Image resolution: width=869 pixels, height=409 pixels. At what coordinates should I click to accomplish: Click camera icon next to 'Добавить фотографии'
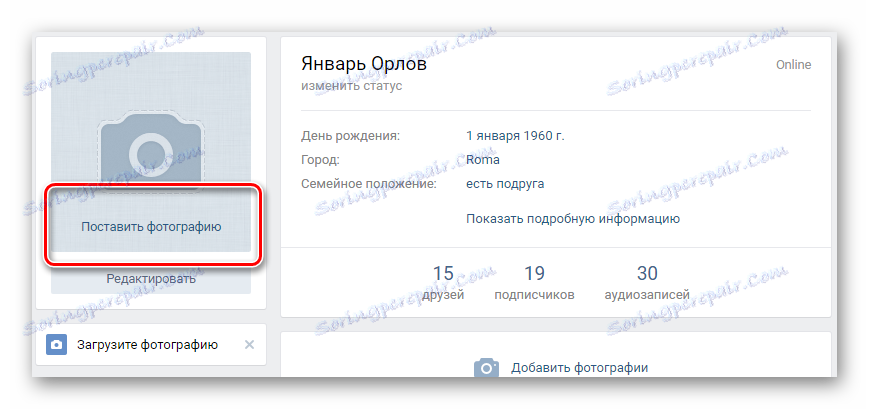pos(486,367)
